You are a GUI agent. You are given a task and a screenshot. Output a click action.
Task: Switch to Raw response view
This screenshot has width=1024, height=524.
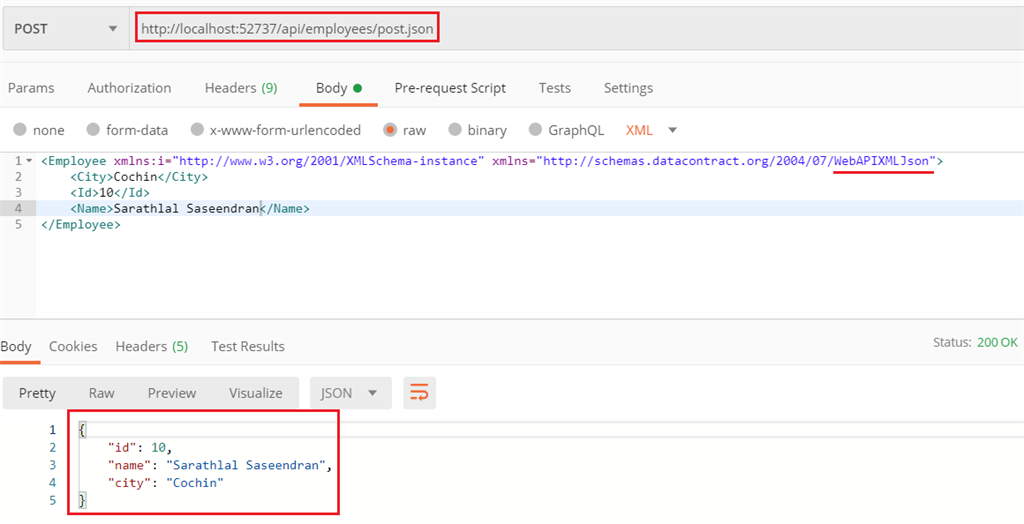coord(101,393)
